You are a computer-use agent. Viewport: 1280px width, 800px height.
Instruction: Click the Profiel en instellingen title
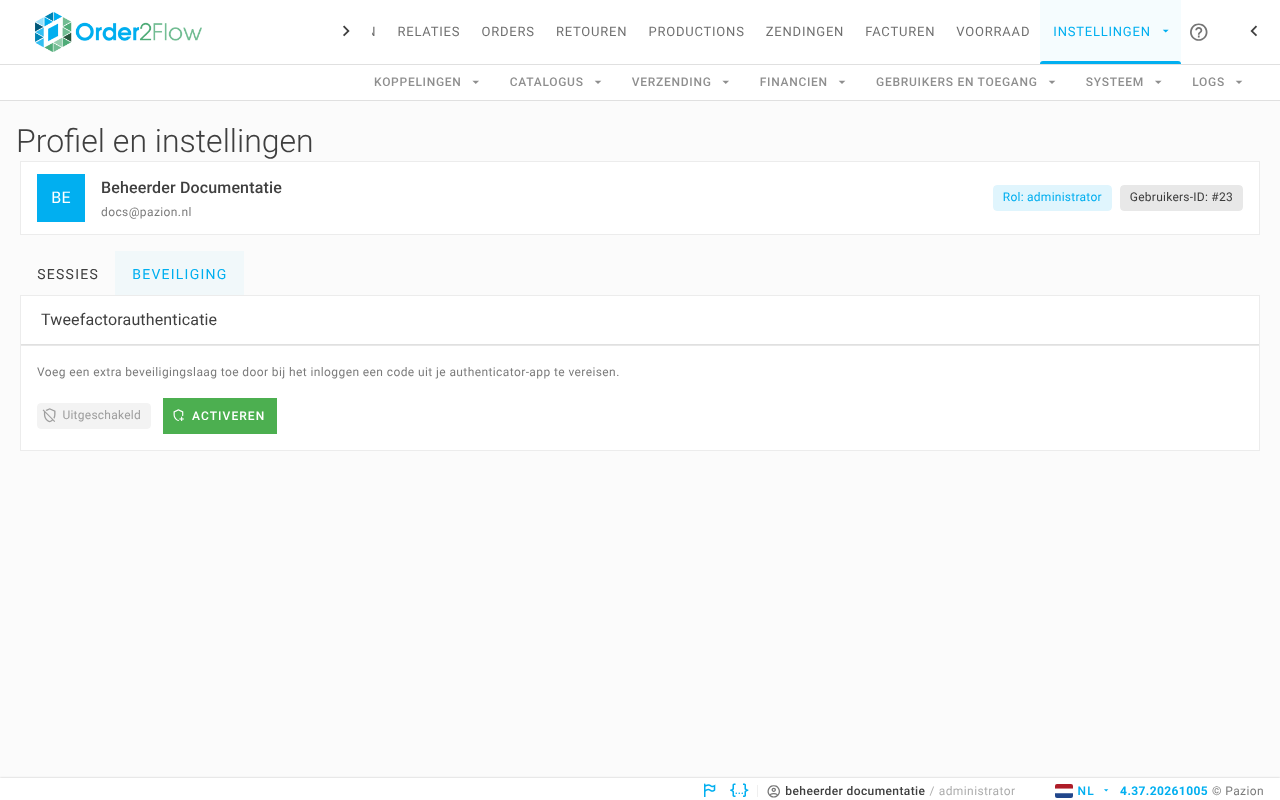[165, 141]
